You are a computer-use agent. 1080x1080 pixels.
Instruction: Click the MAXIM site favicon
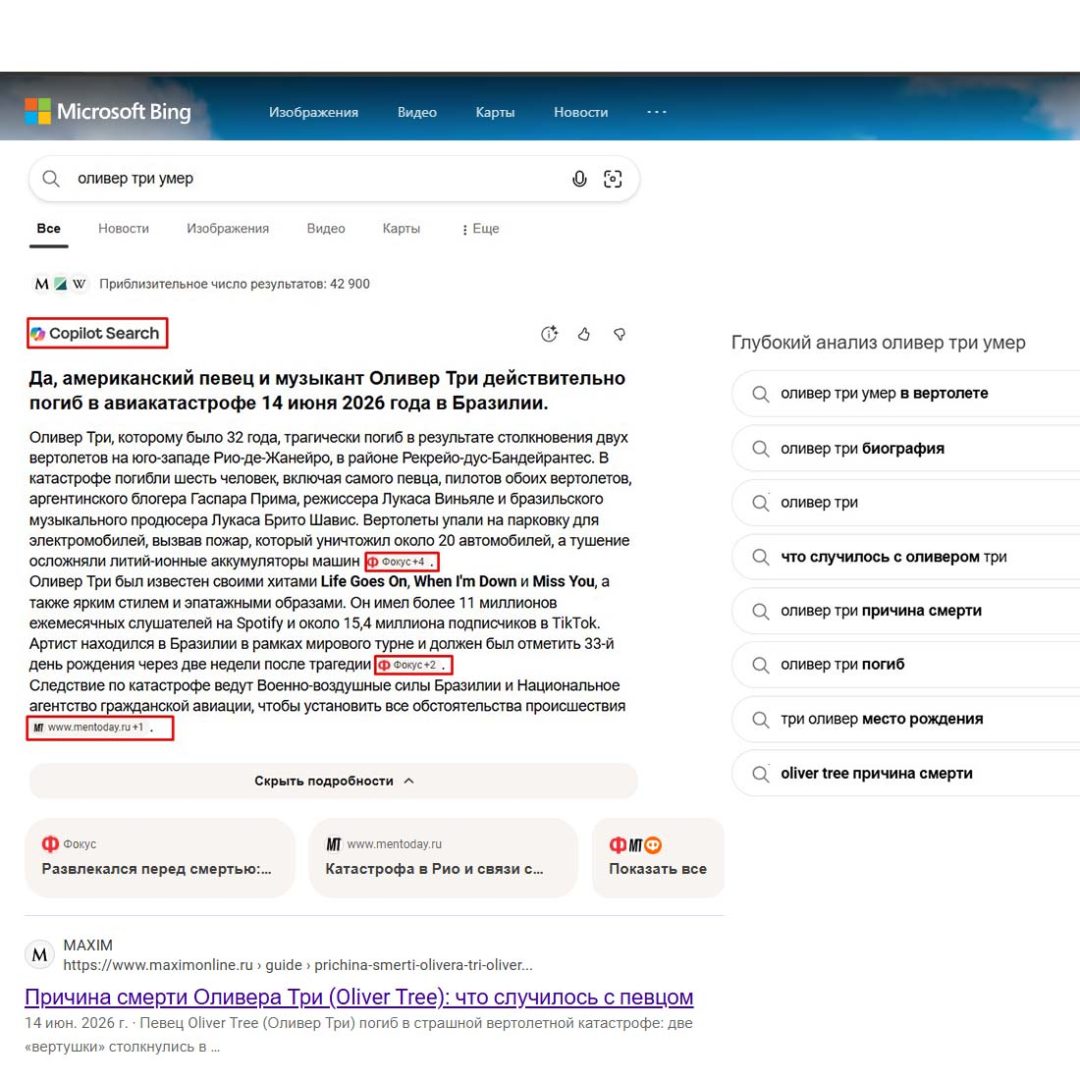click(x=40, y=955)
